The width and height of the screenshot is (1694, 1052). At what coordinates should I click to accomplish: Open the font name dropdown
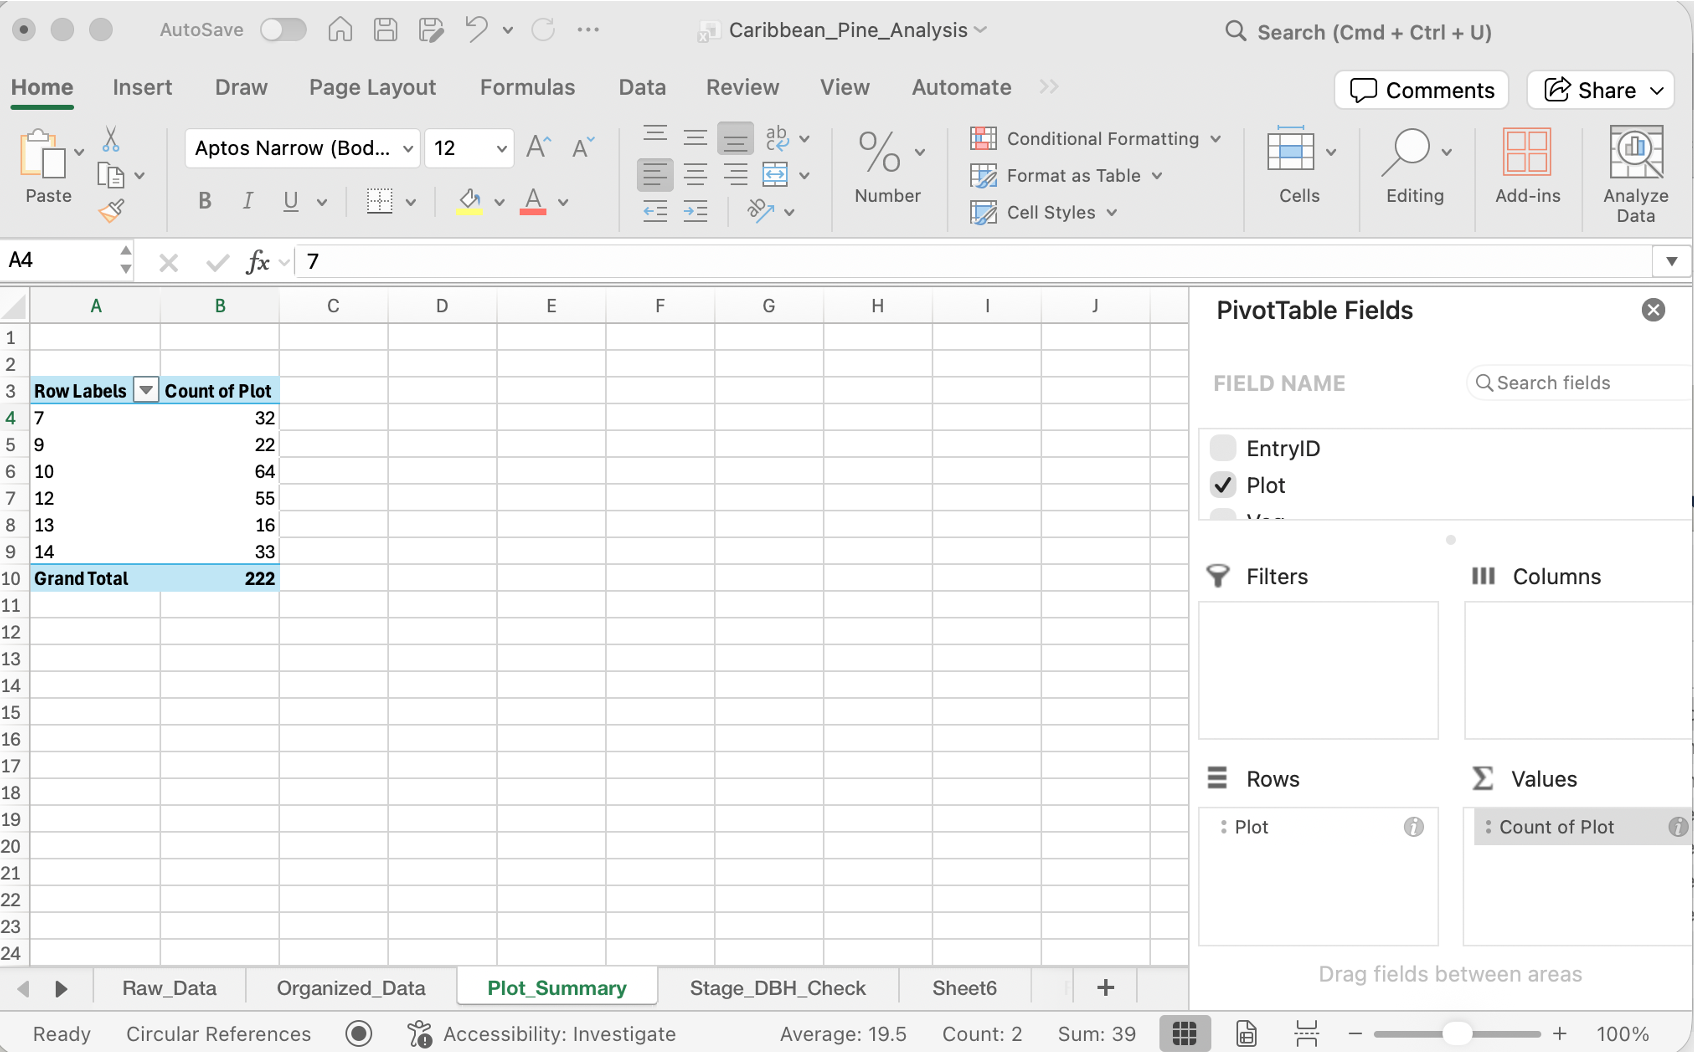[x=408, y=149]
